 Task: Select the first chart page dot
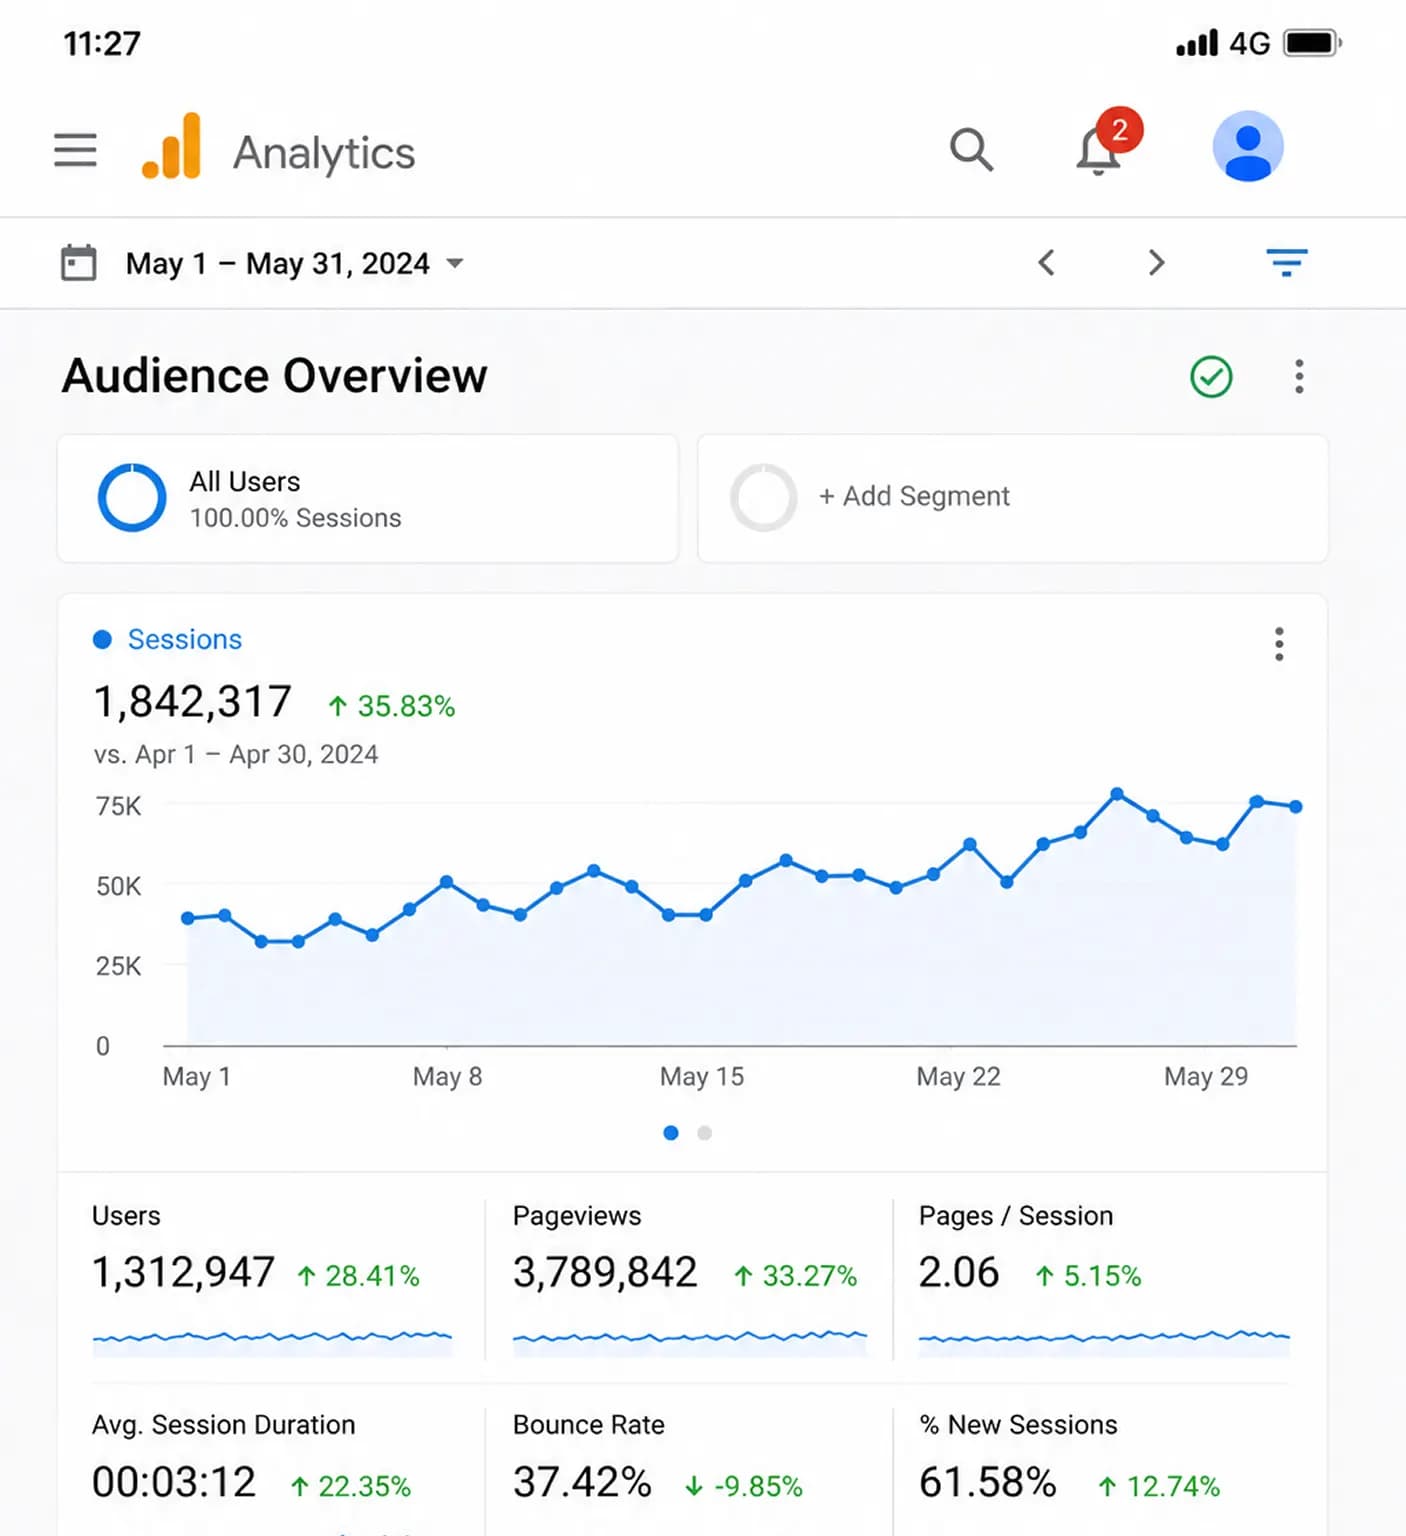pyautogui.click(x=671, y=1133)
